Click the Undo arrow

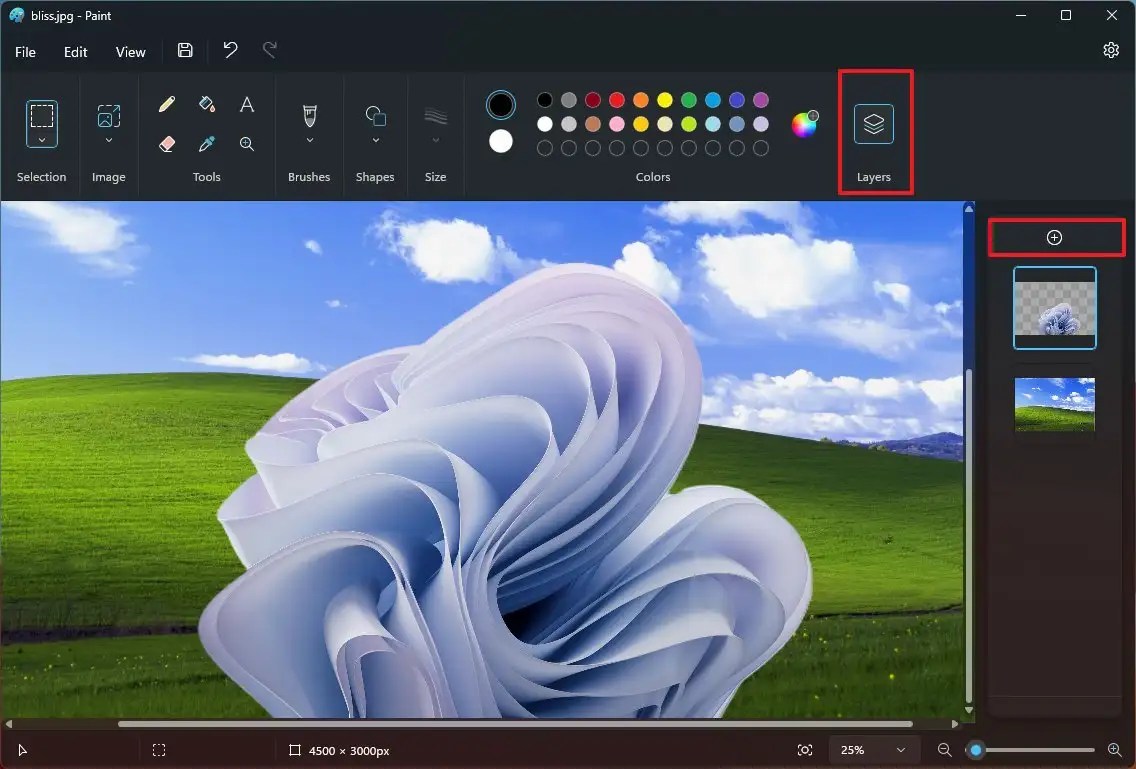pyautogui.click(x=229, y=50)
